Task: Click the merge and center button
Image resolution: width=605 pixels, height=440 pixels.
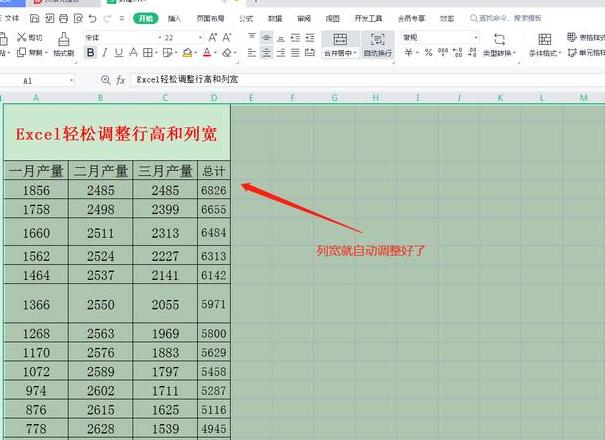Action: click(338, 44)
